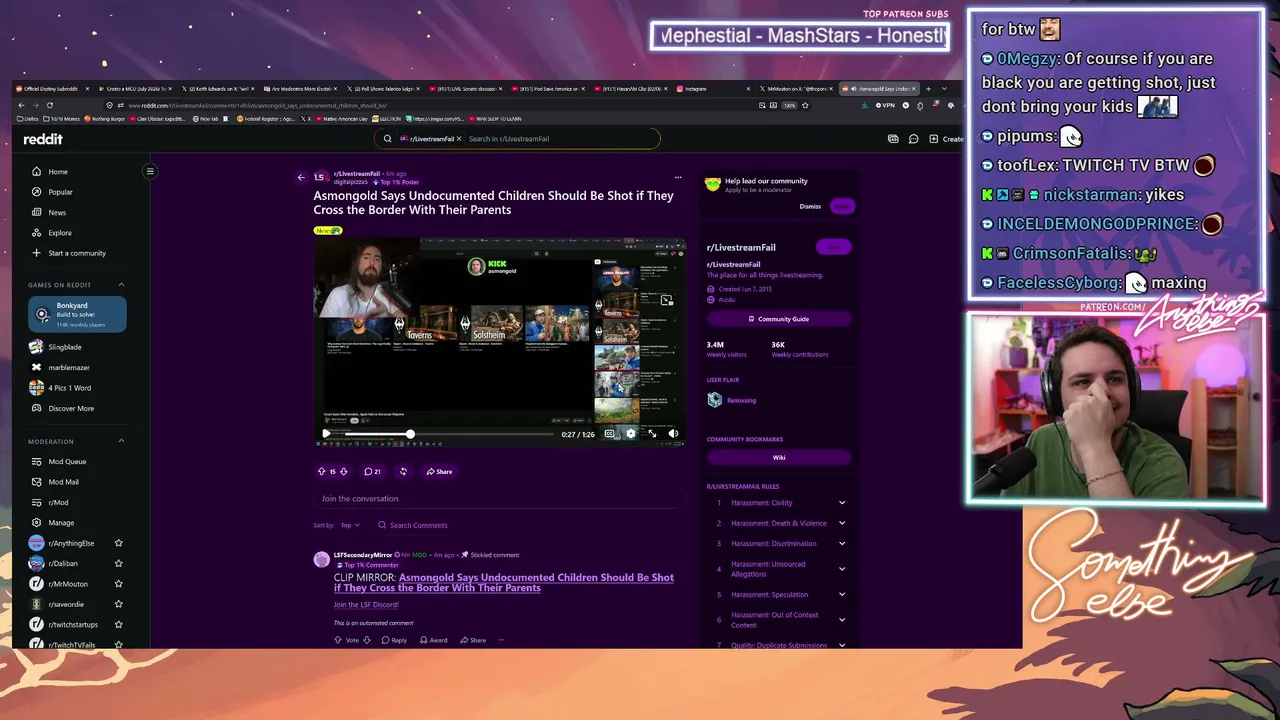Click the Create post button in header
Image resolution: width=1280 pixels, height=720 pixels.
(x=947, y=139)
